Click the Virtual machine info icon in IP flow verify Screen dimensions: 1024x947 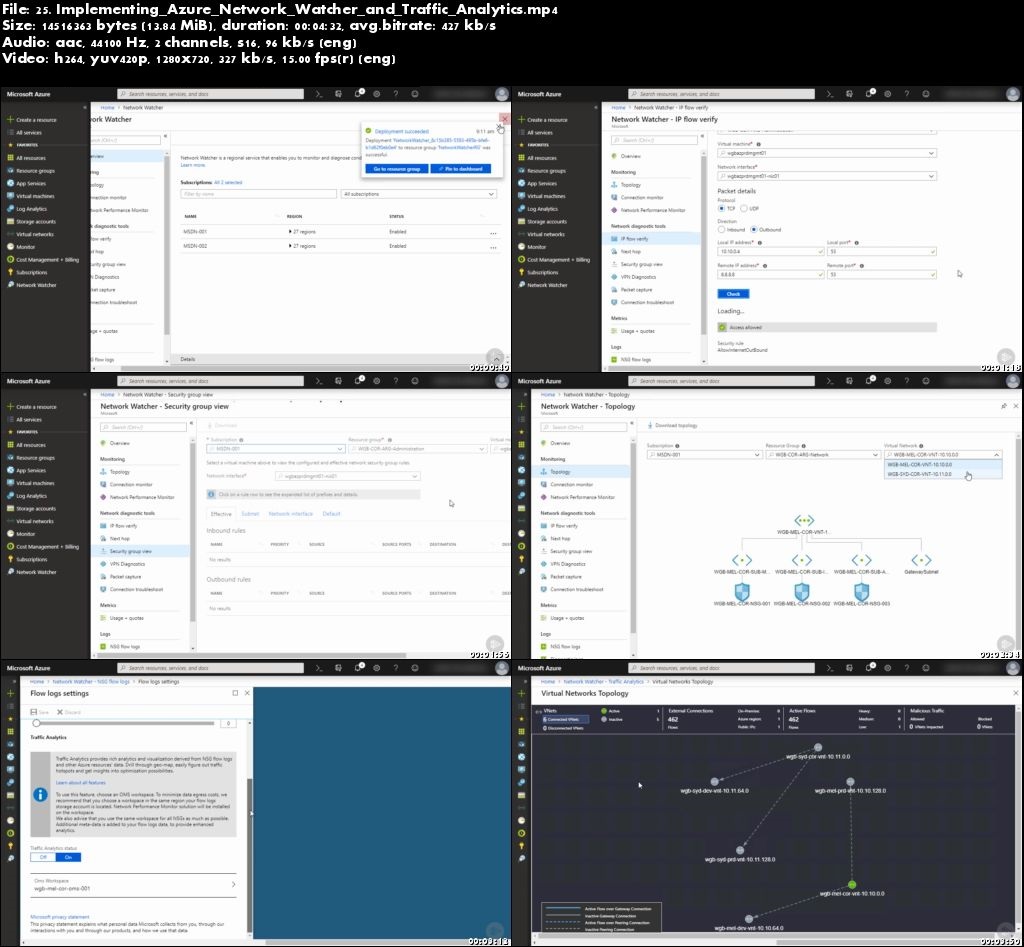[758, 144]
